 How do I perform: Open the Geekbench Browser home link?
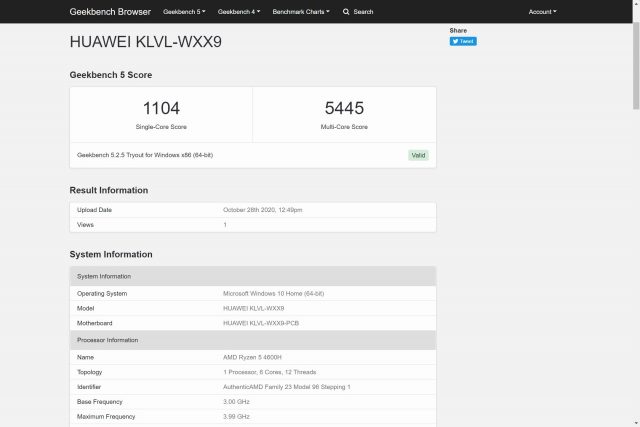point(110,12)
